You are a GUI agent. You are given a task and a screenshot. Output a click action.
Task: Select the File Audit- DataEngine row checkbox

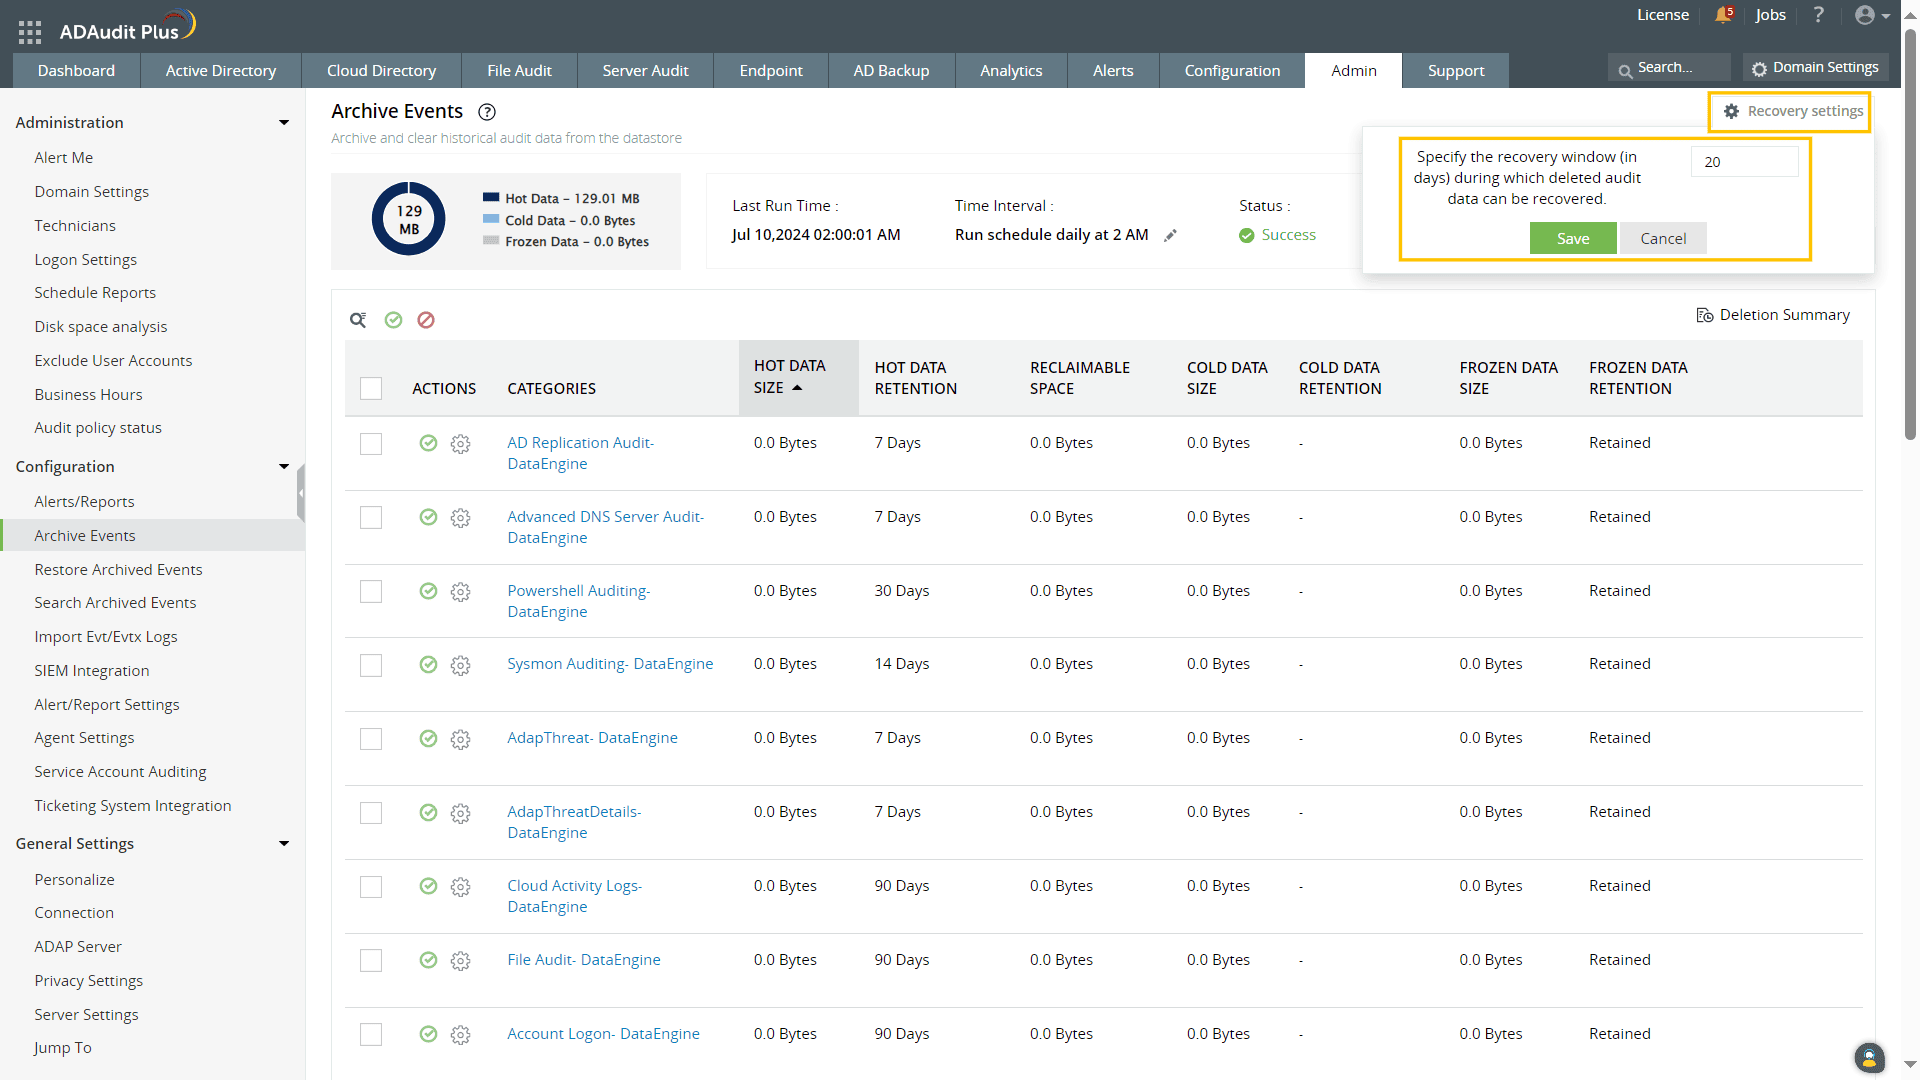pyautogui.click(x=371, y=961)
